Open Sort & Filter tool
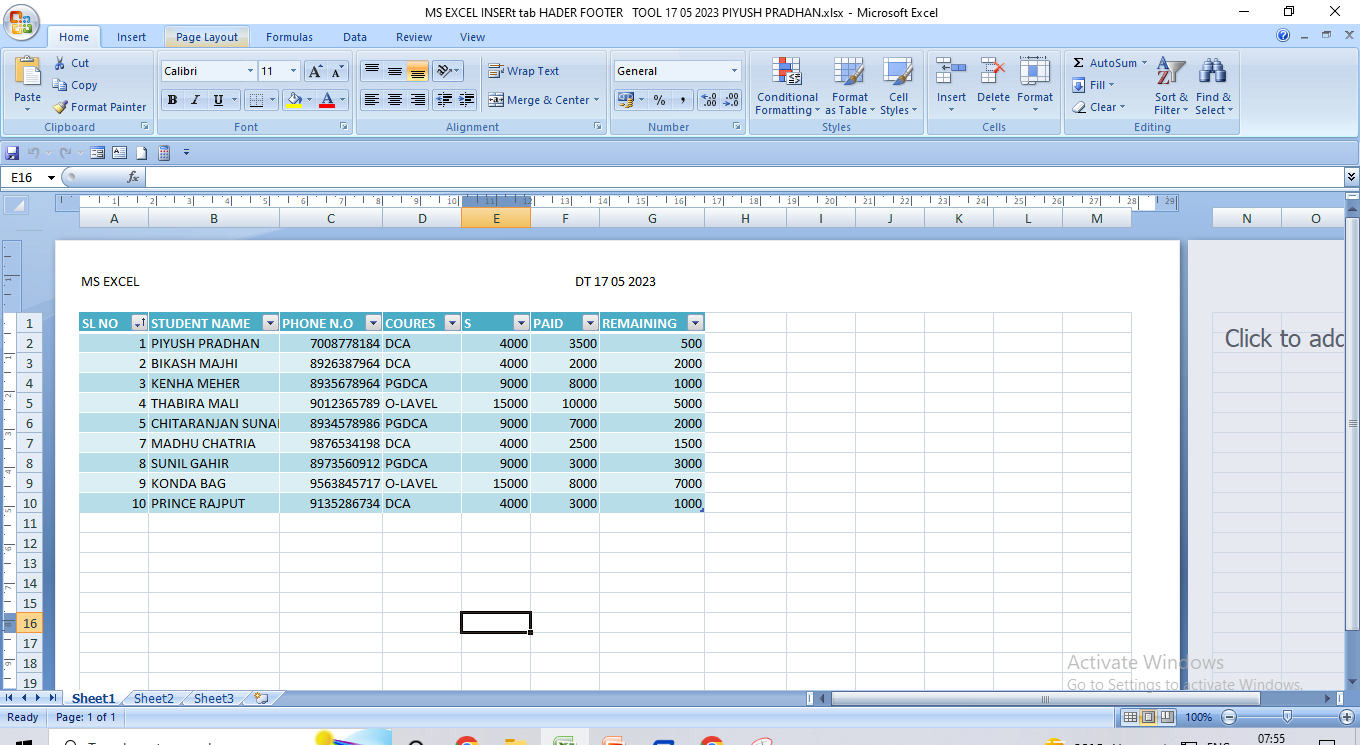 tap(1170, 86)
